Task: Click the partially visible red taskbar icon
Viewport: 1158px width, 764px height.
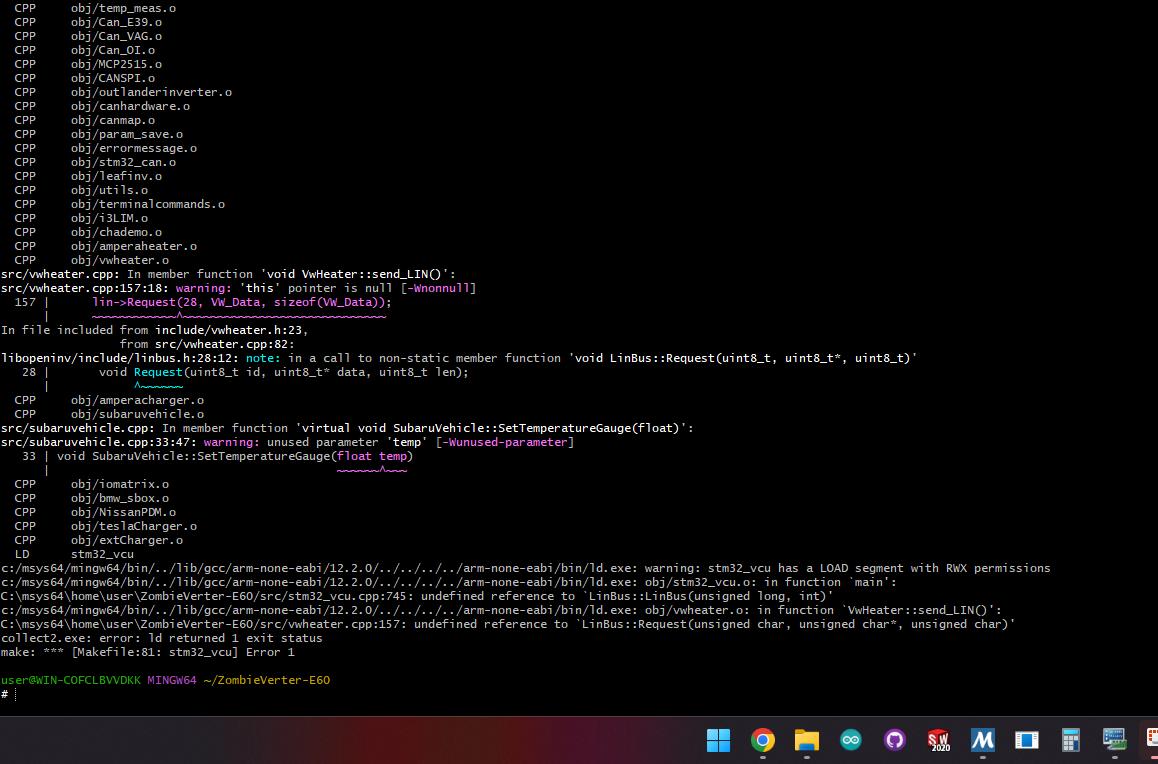Action: [1151, 740]
